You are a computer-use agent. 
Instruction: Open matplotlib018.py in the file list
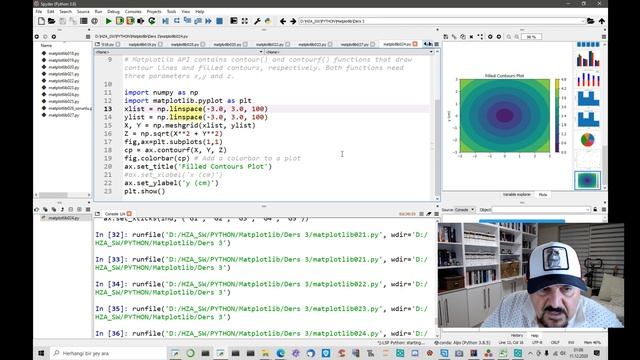(64, 53)
